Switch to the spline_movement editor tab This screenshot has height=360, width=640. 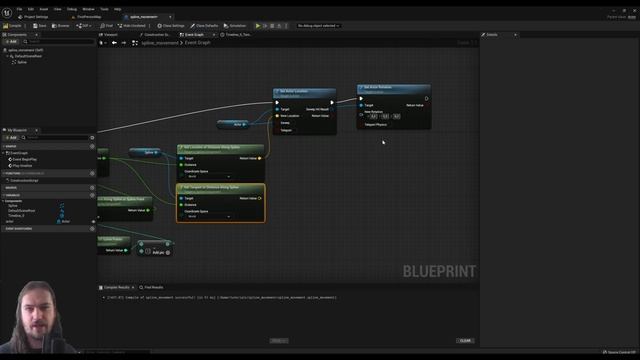click(144, 17)
